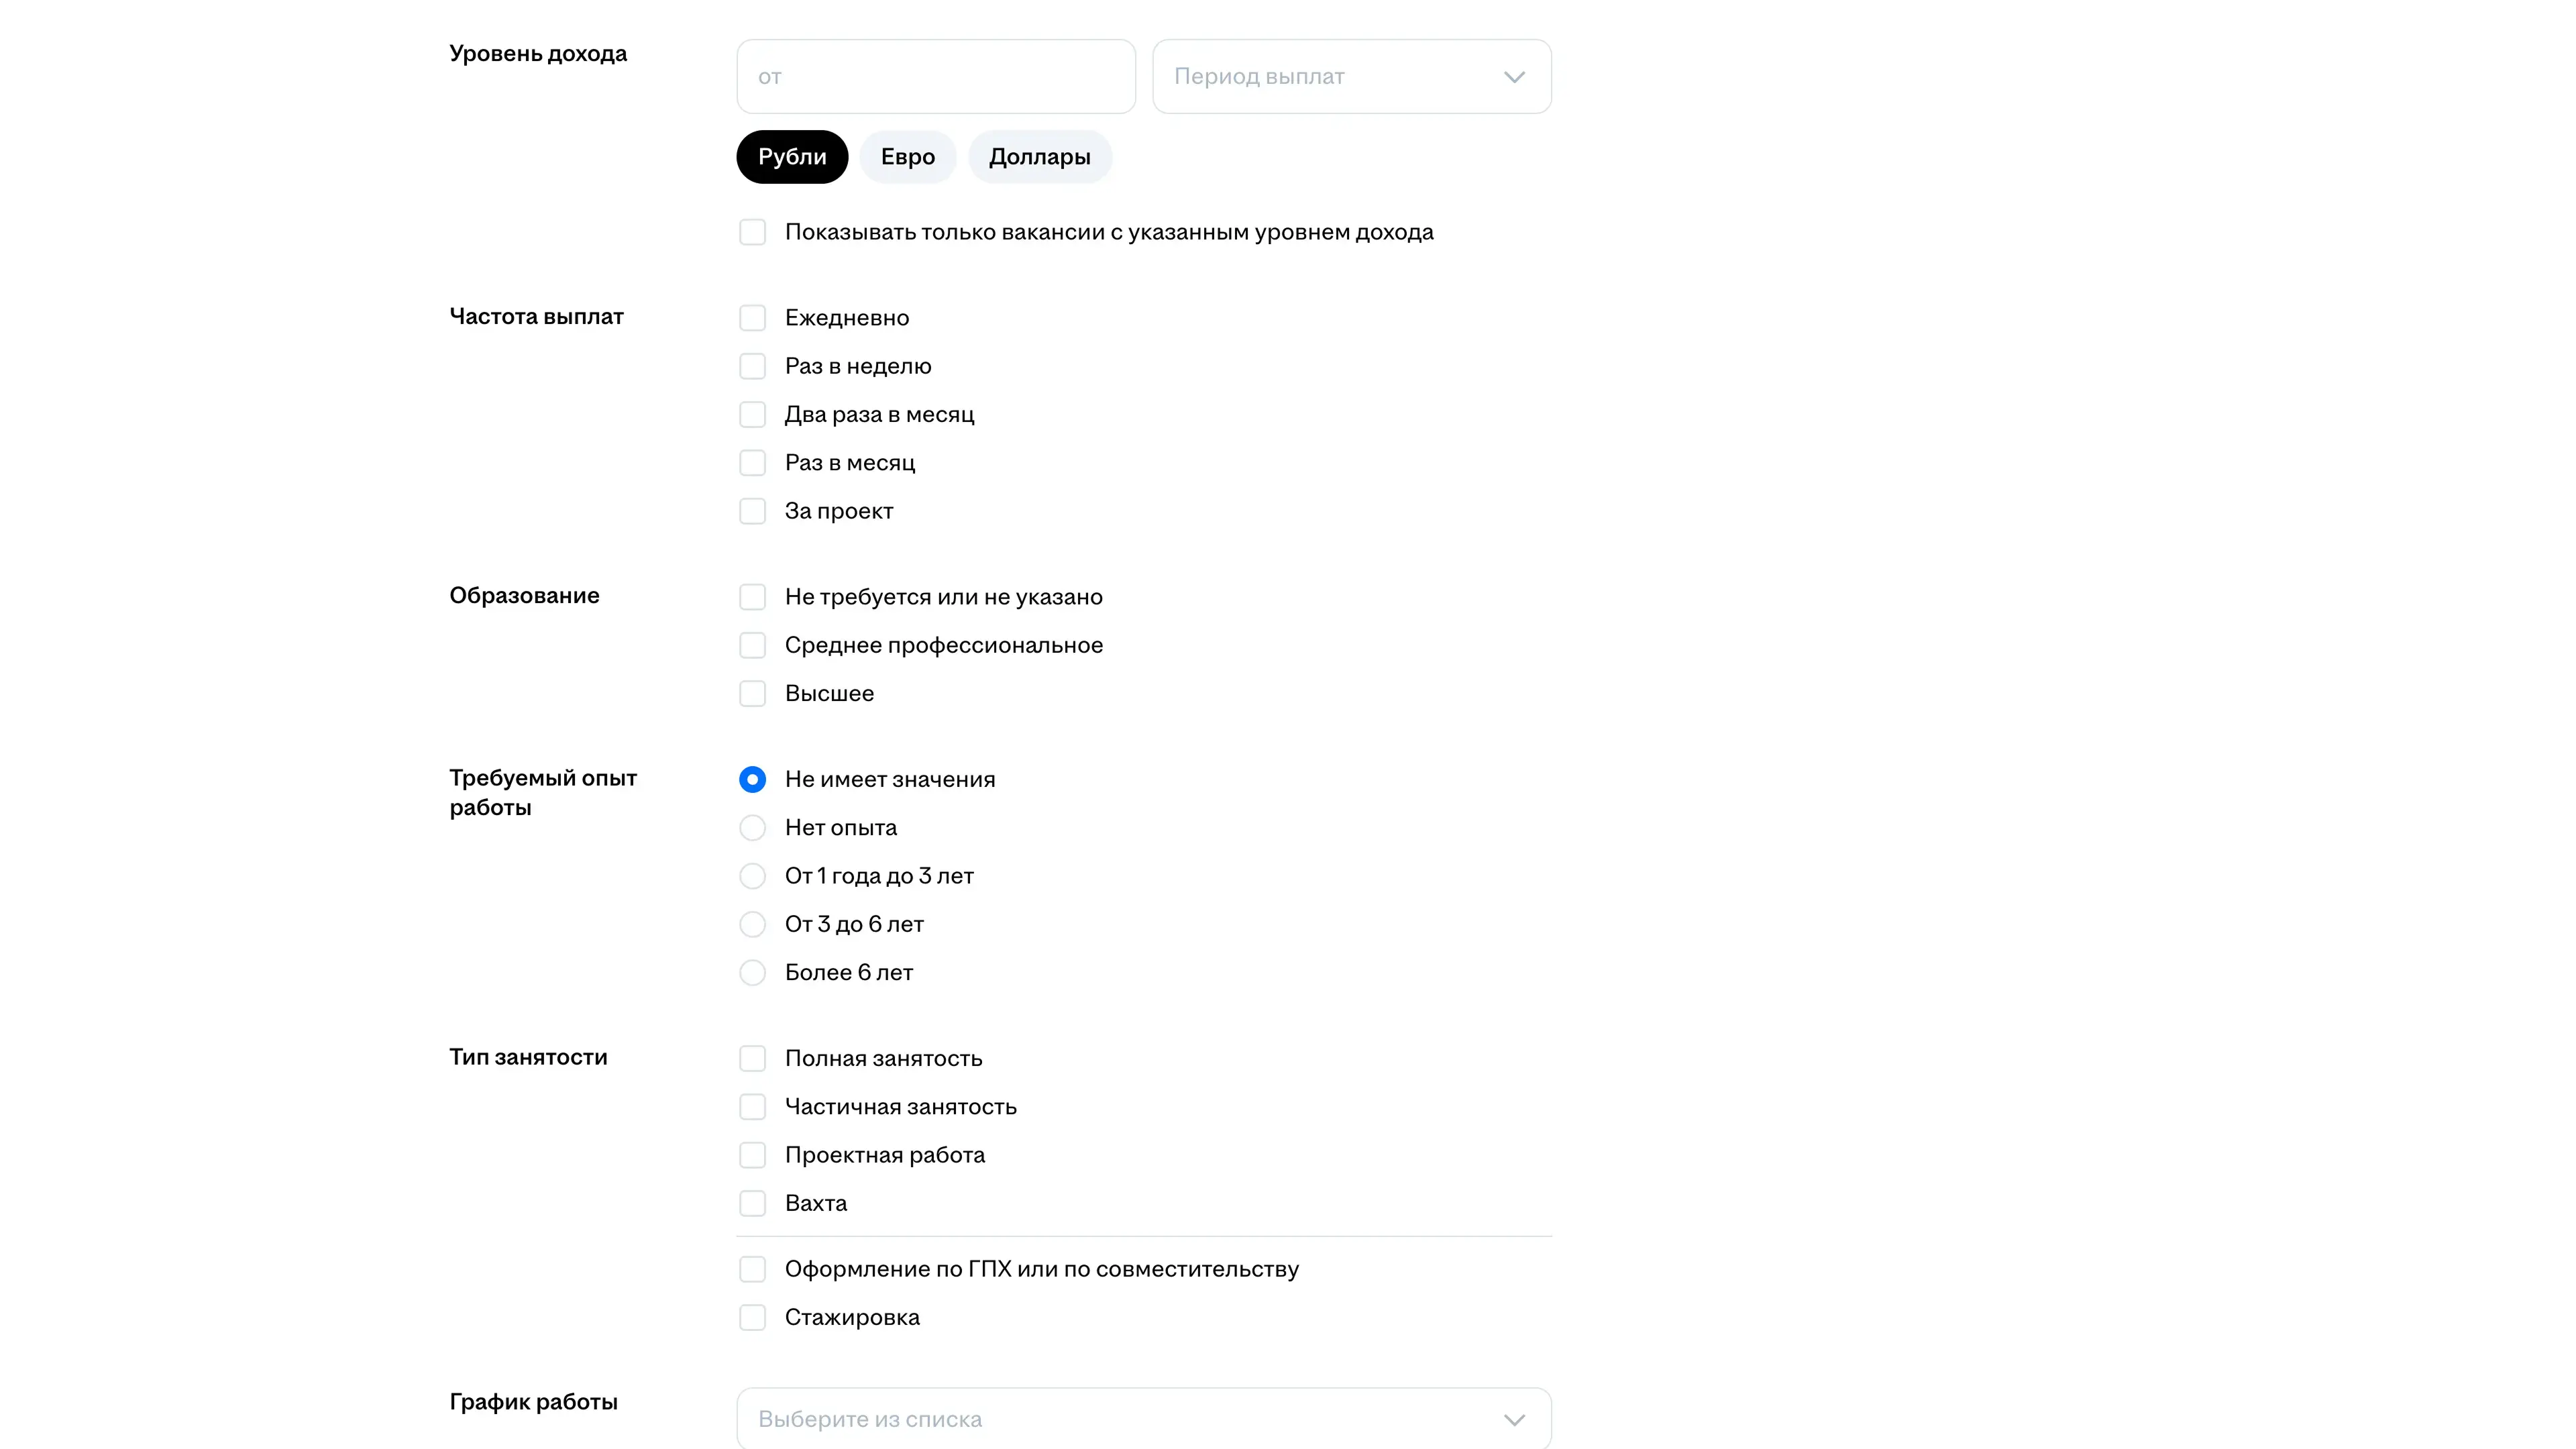Select the 'Нет опыта' radio button
The image size is (2576, 1449).
pyautogui.click(x=752, y=827)
